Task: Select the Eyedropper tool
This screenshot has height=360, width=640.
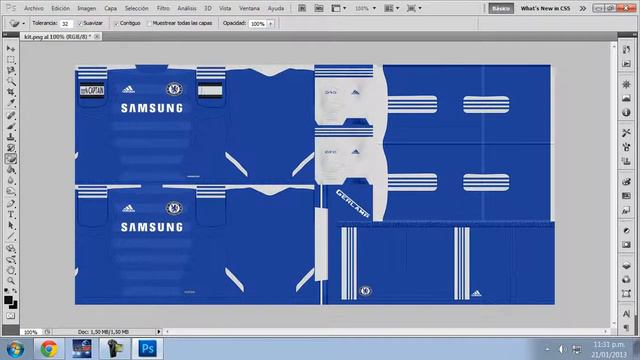Action: (x=11, y=103)
